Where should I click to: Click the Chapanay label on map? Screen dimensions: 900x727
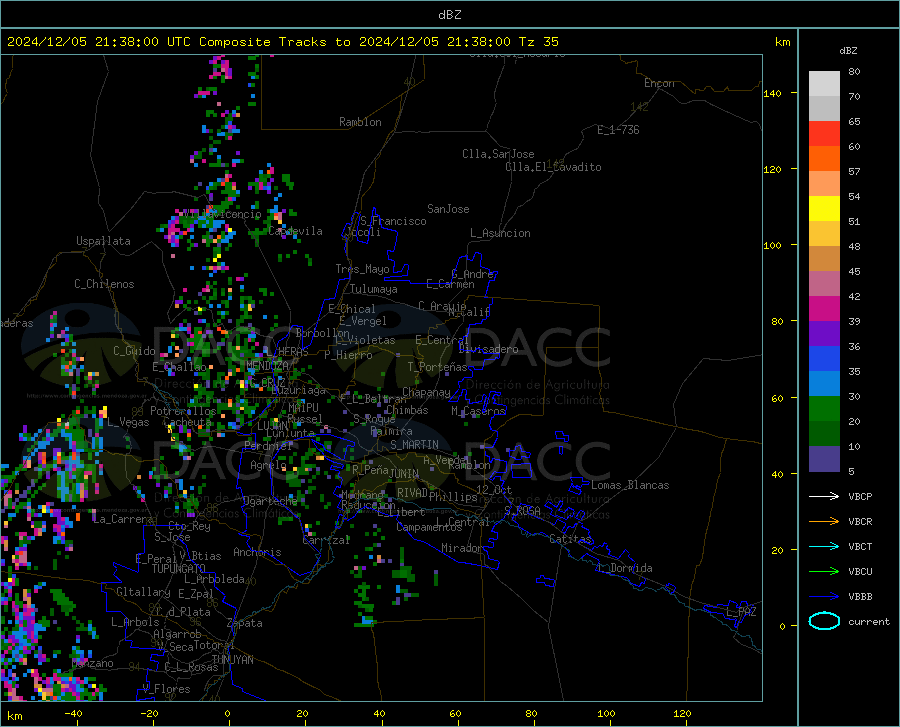[x=426, y=392]
